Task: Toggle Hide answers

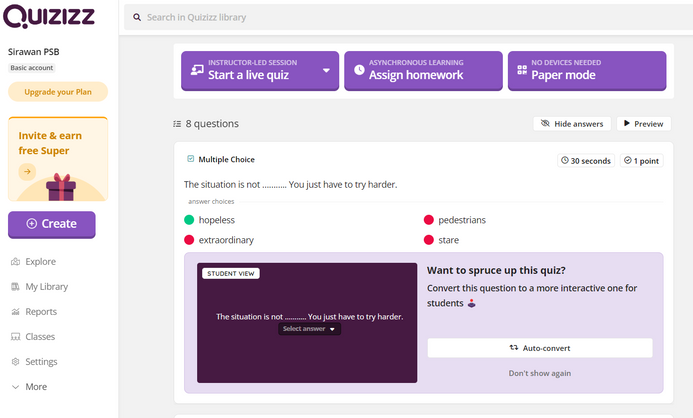Action: click(x=571, y=124)
